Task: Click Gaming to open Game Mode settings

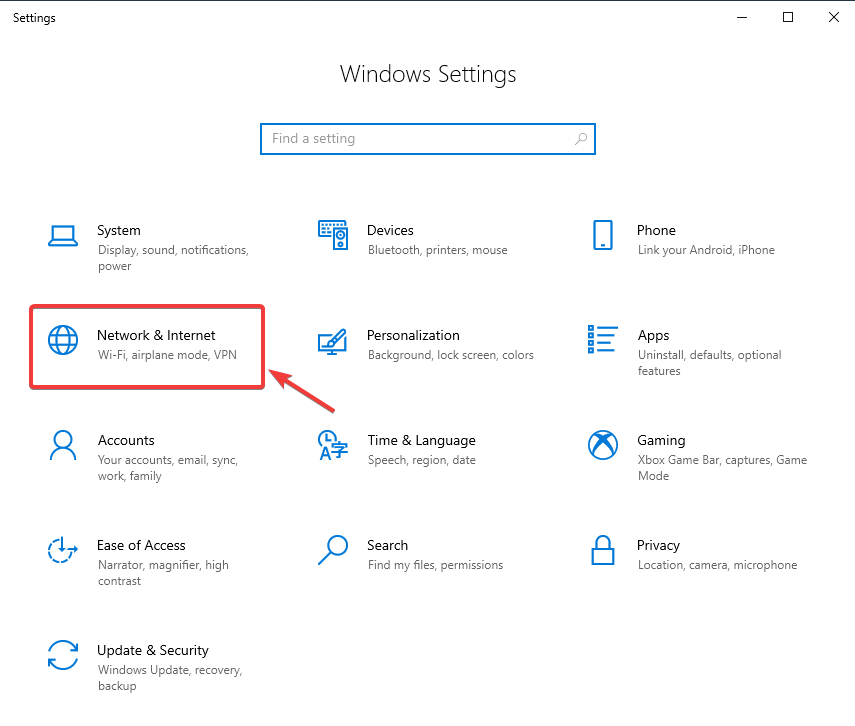Action: pyautogui.click(x=661, y=440)
